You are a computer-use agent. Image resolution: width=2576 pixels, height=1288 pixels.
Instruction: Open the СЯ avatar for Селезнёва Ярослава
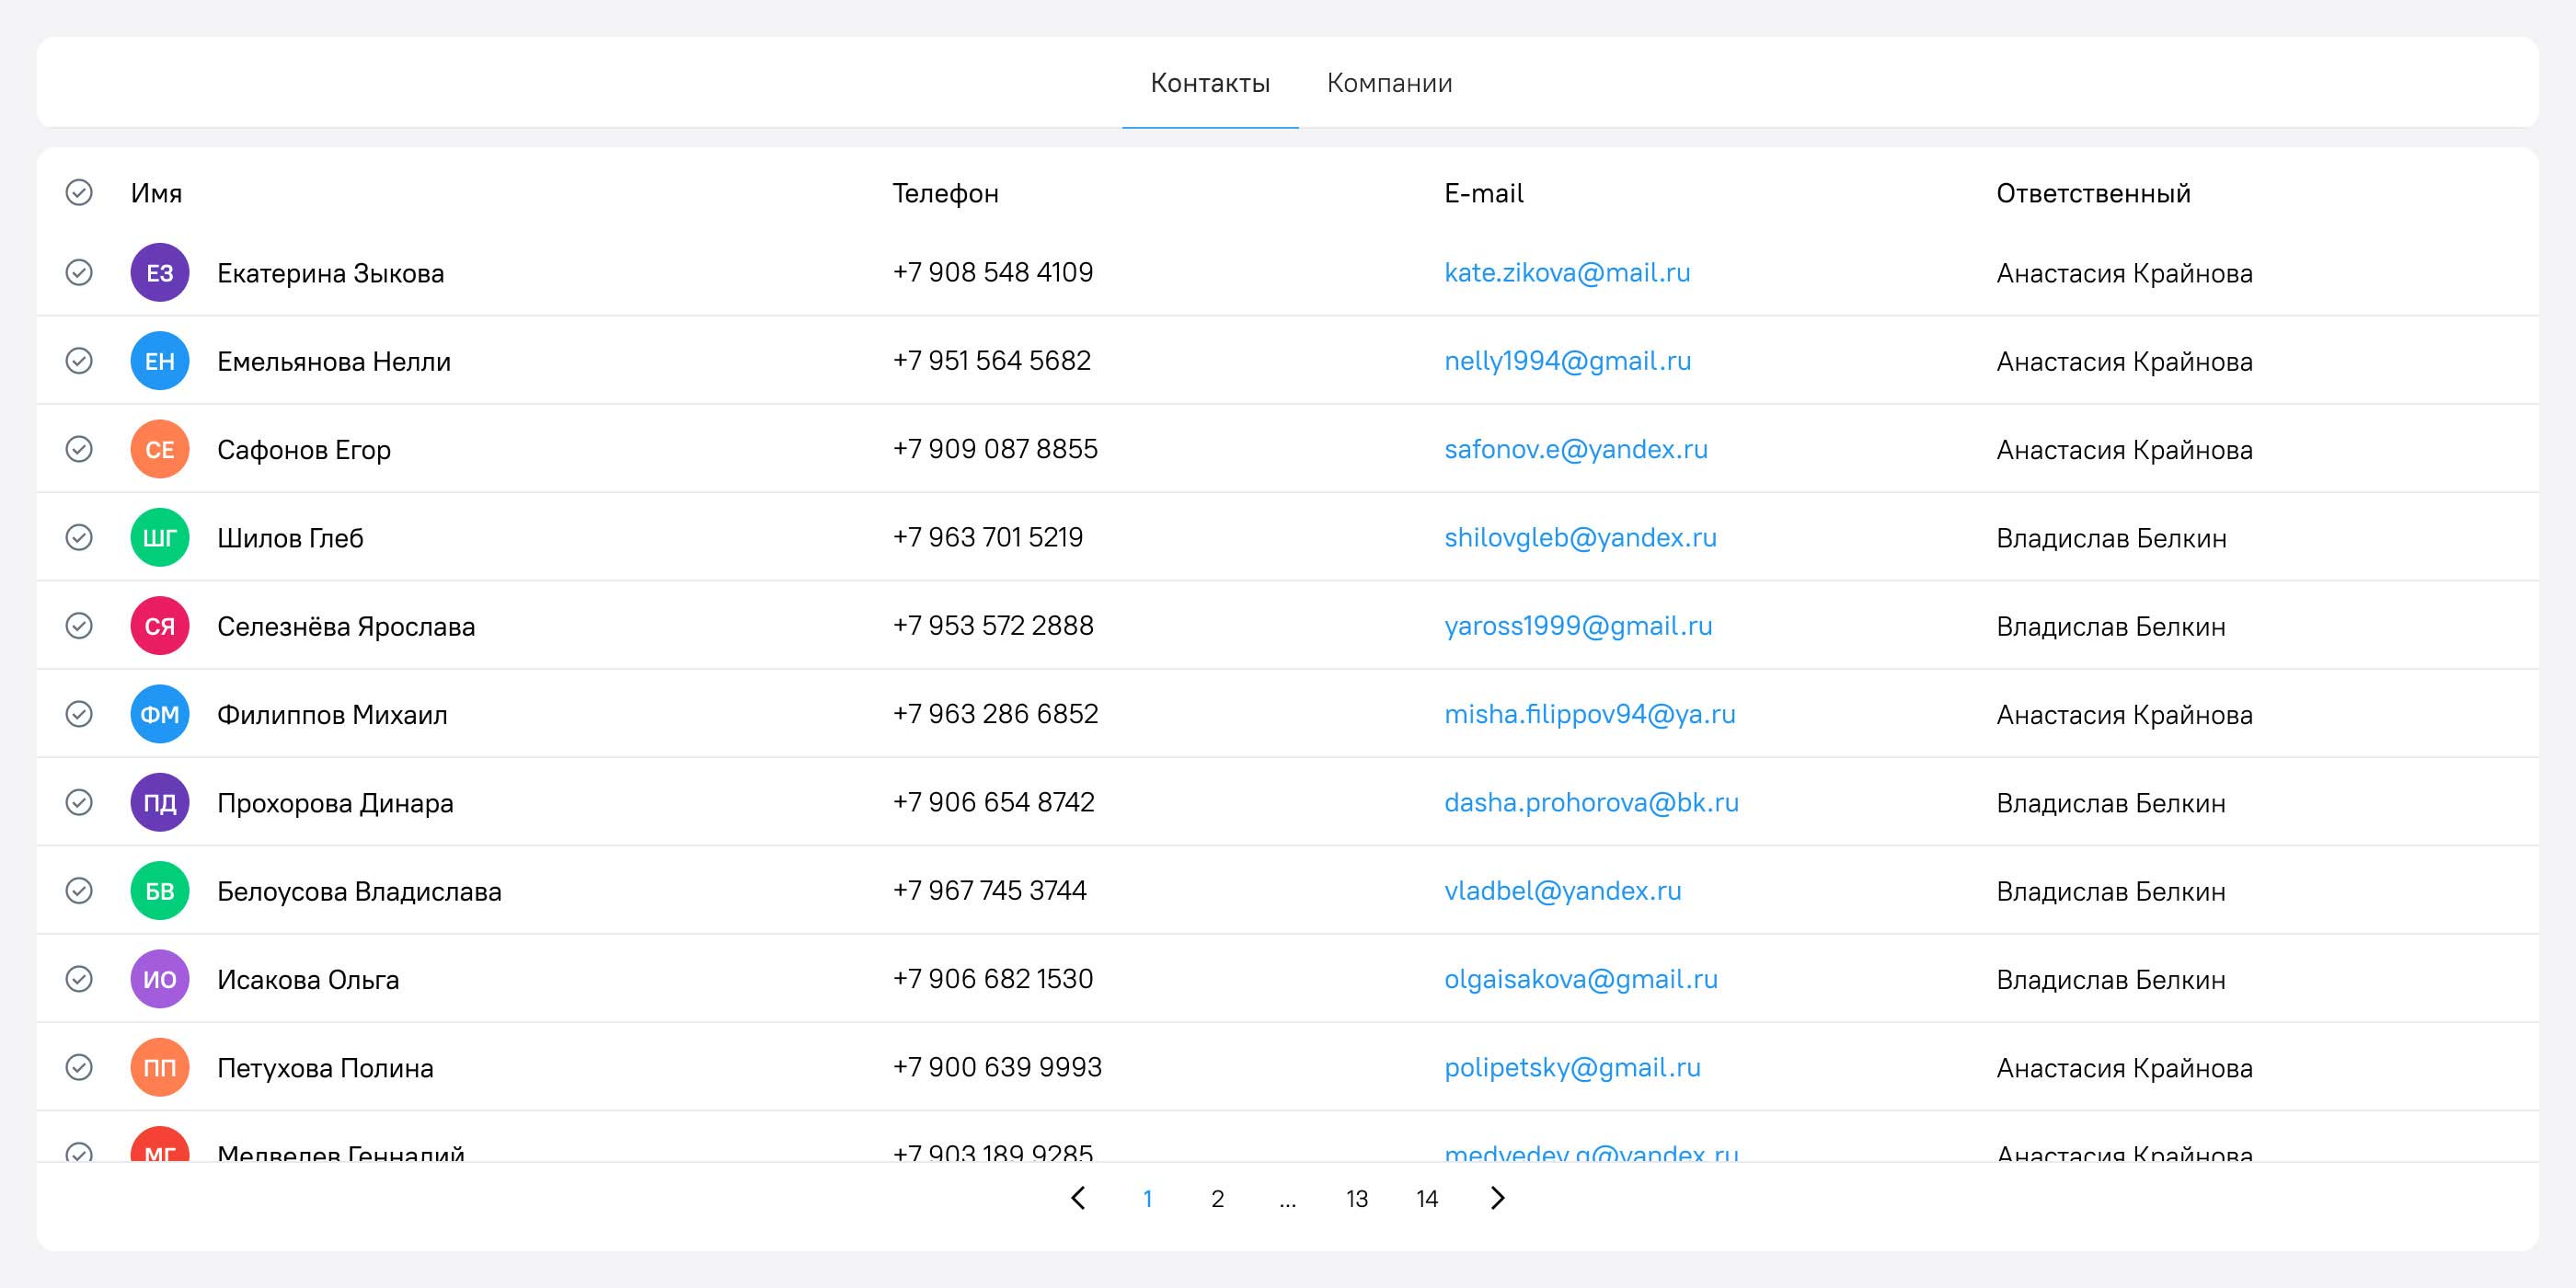tap(159, 625)
